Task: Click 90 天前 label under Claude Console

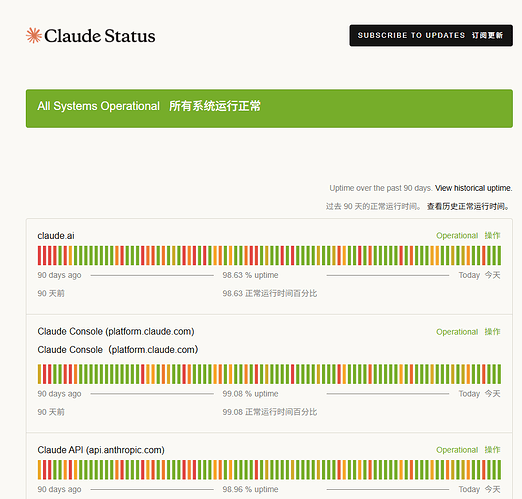Action: [x=51, y=412]
